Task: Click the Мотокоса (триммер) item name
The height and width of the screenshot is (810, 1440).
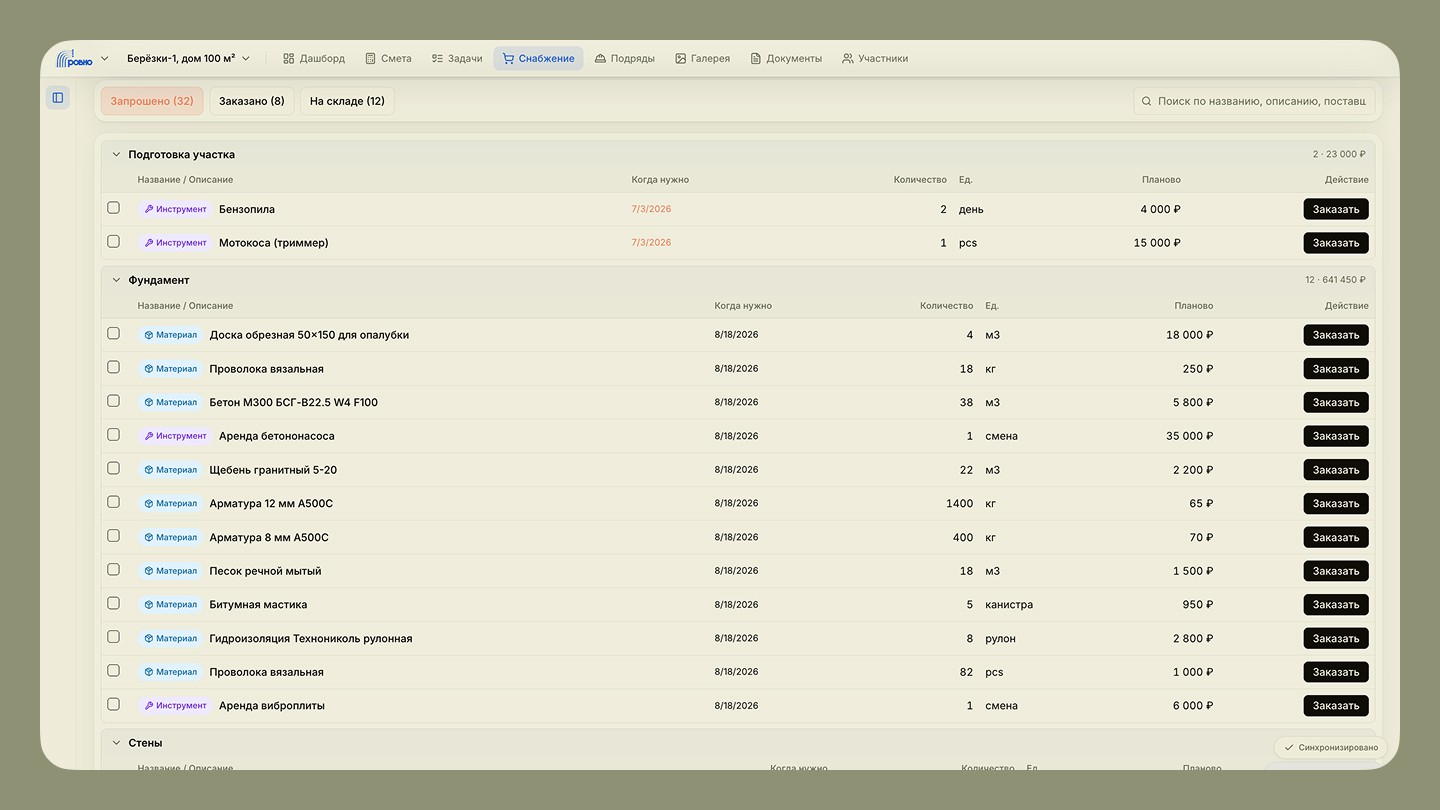Action: 274,243
